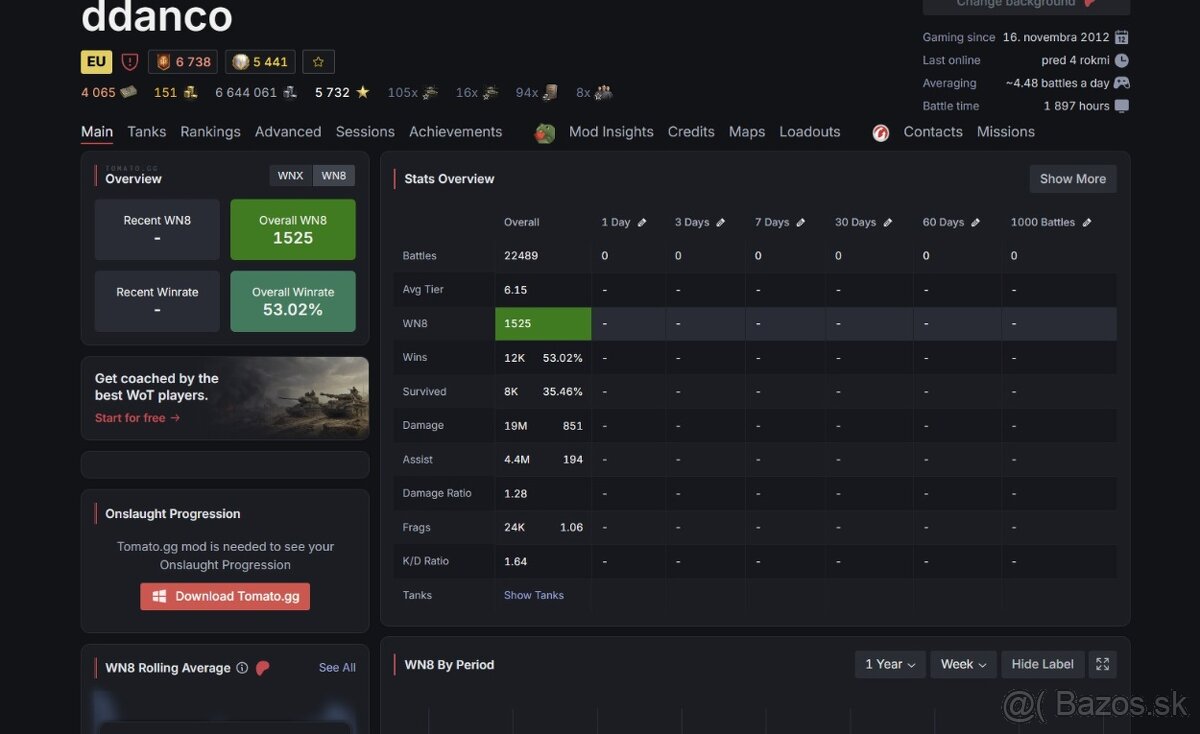Click the crew icon beside 8x
1200x734 pixels.
point(603,92)
